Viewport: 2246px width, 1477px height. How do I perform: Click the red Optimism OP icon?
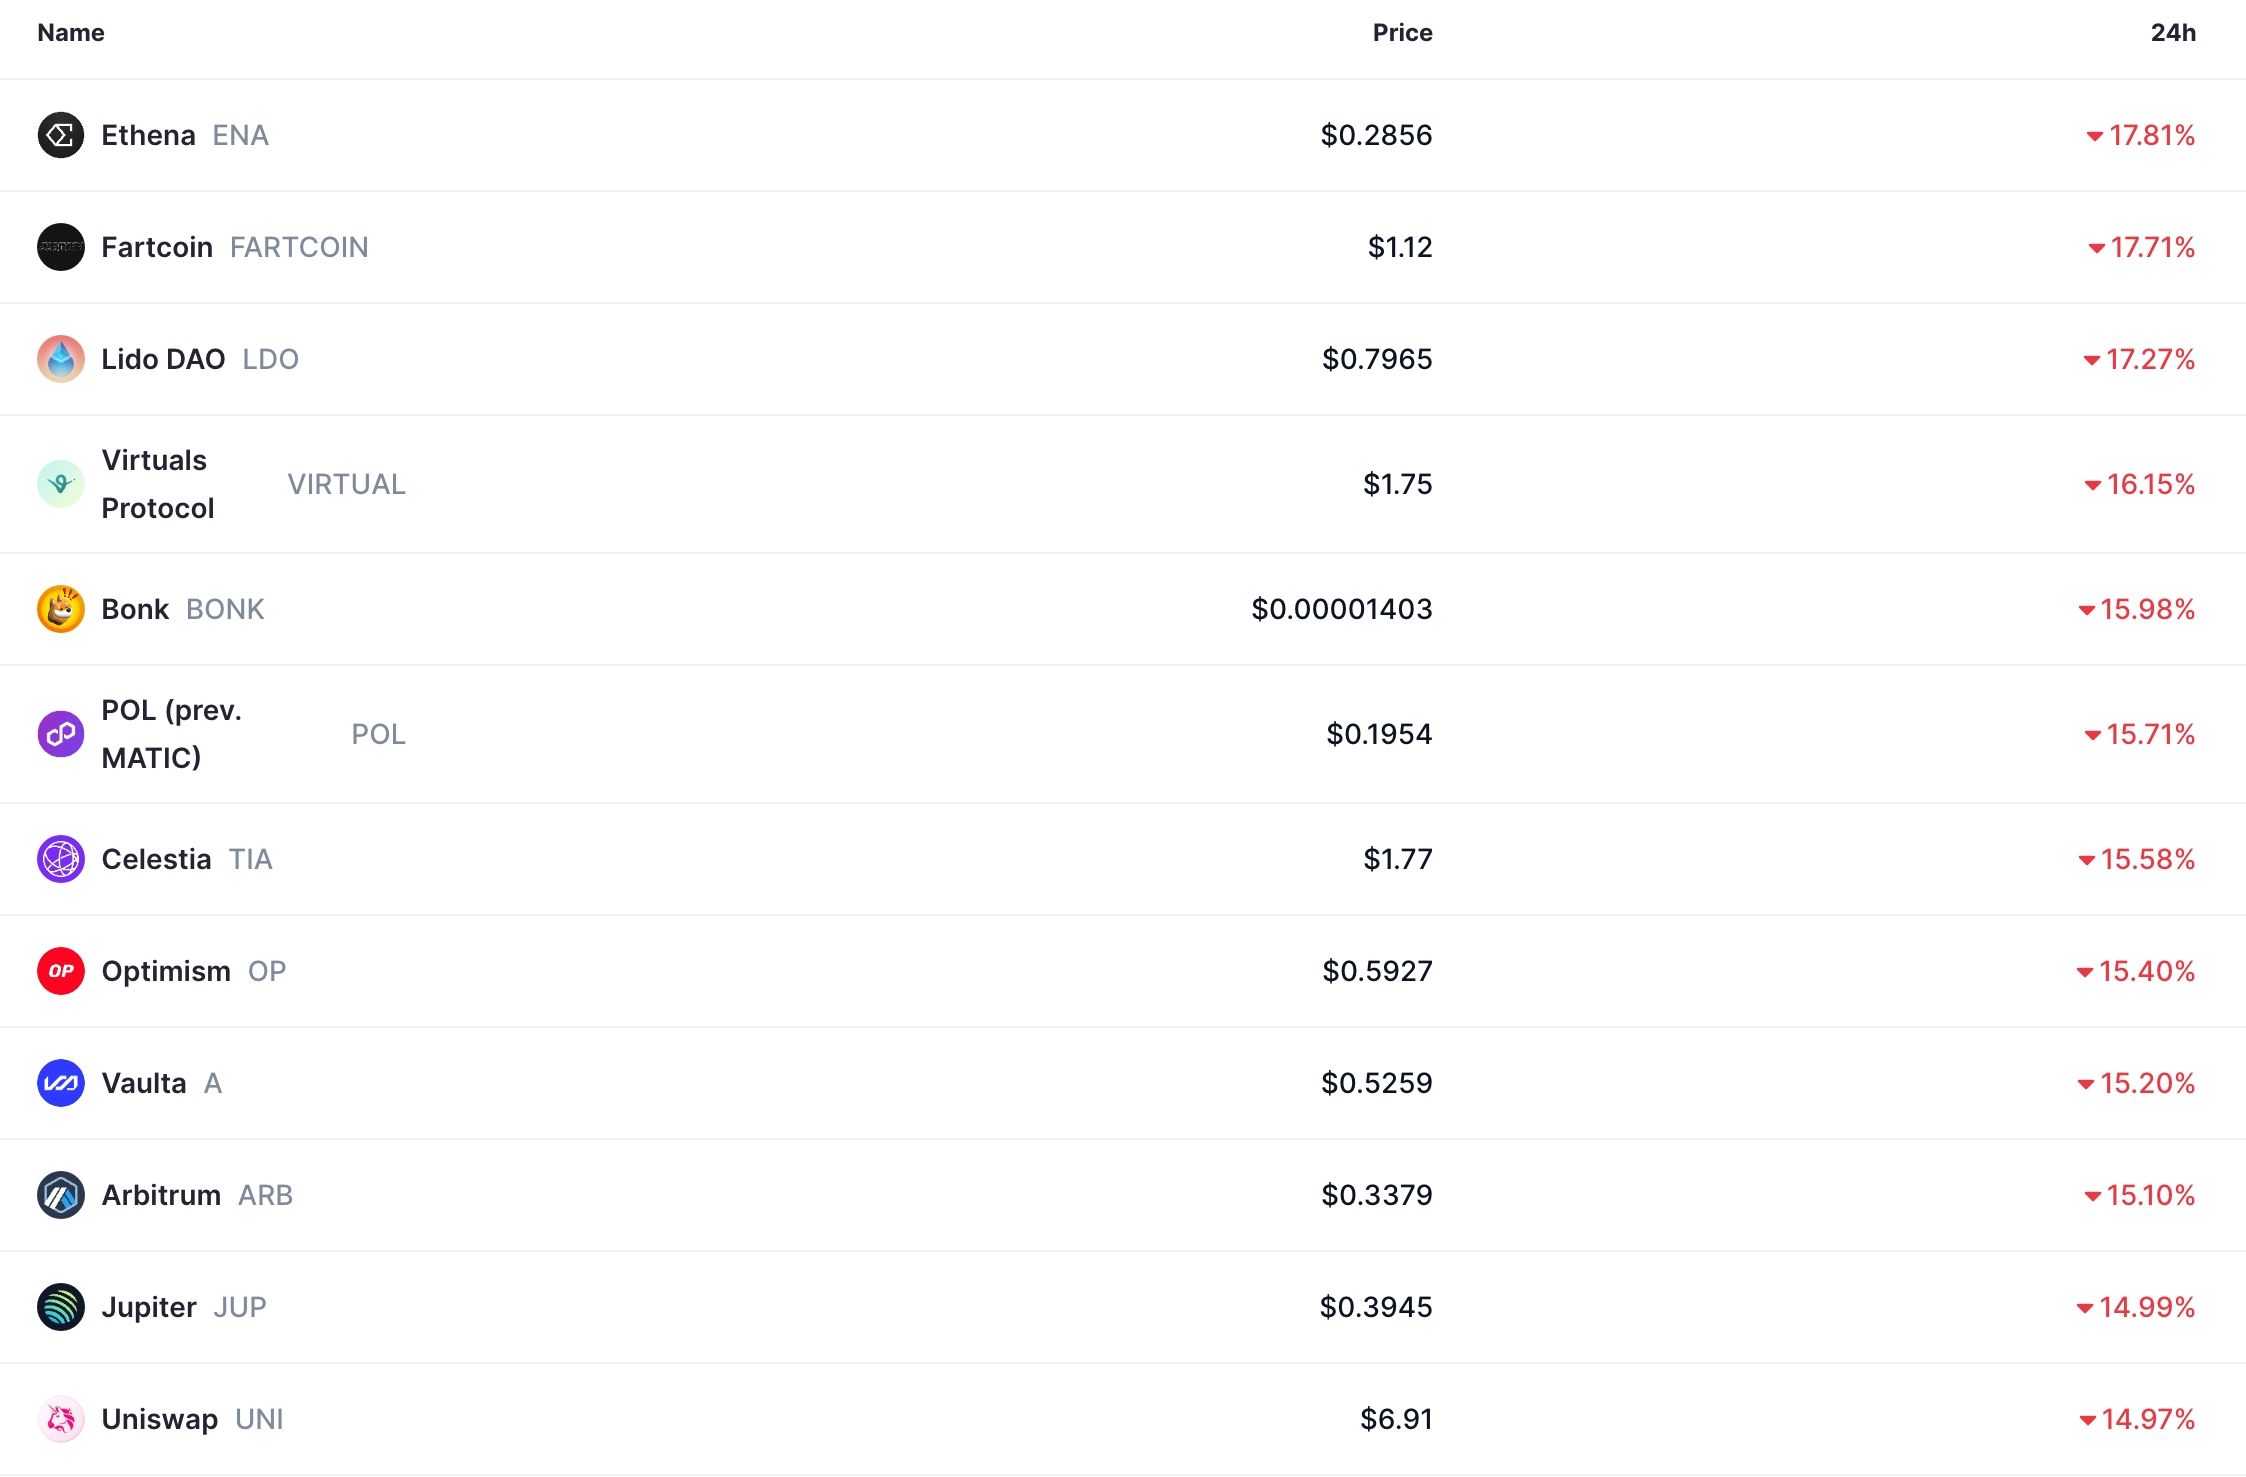pos(61,971)
